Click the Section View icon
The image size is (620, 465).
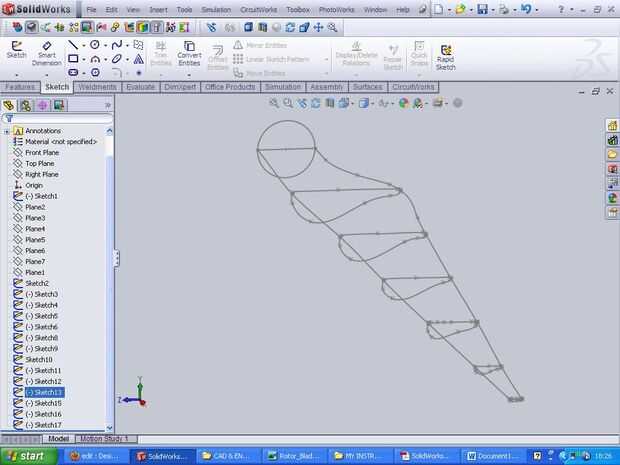[x=329, y=103]
